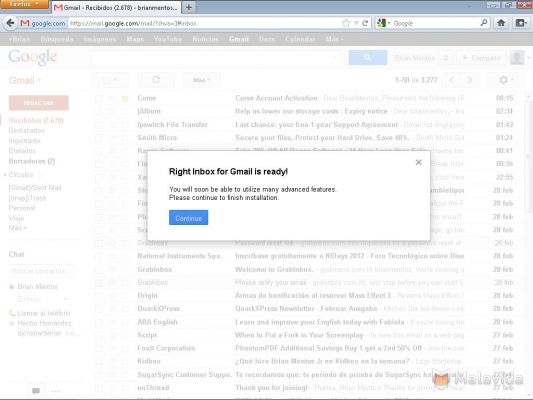This screenshot has height=400, width=533.
Task: Click the browser back arrow button
Action: [10, 23]
